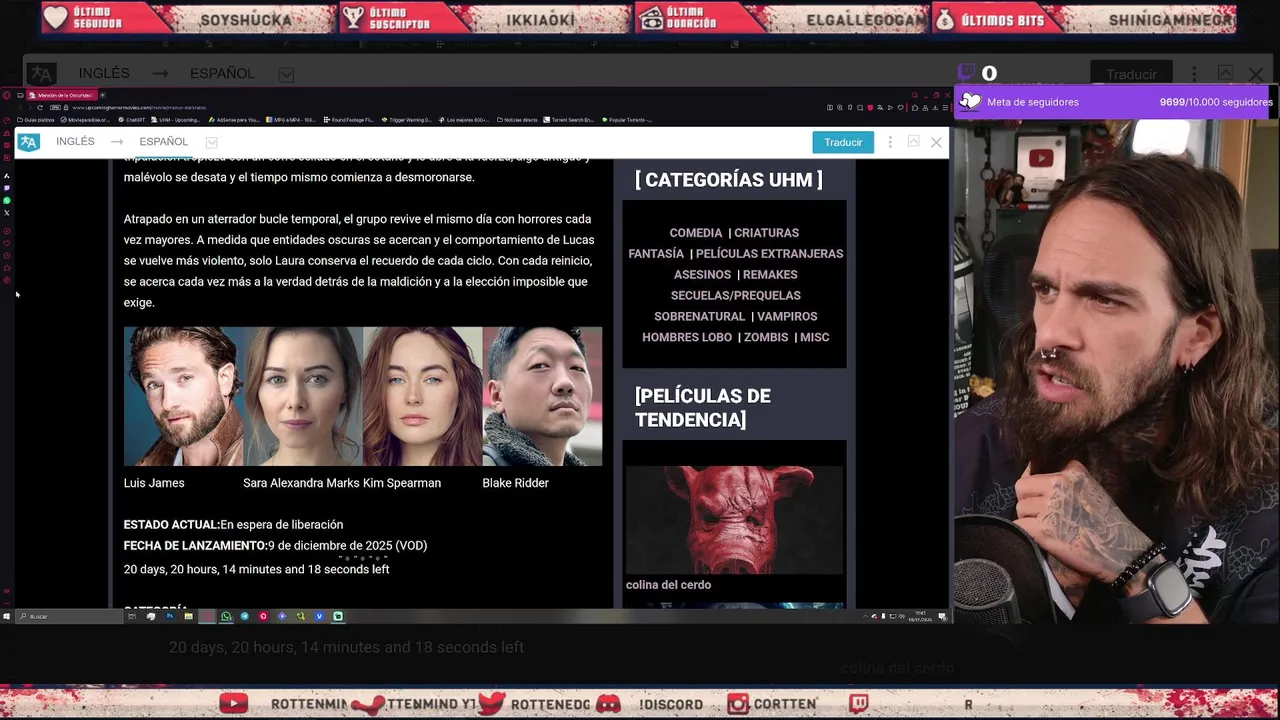The height and width of the screenshot is (720, 1280).
Task: Open File Explorer from the taskbar
Action: (188, 616)
